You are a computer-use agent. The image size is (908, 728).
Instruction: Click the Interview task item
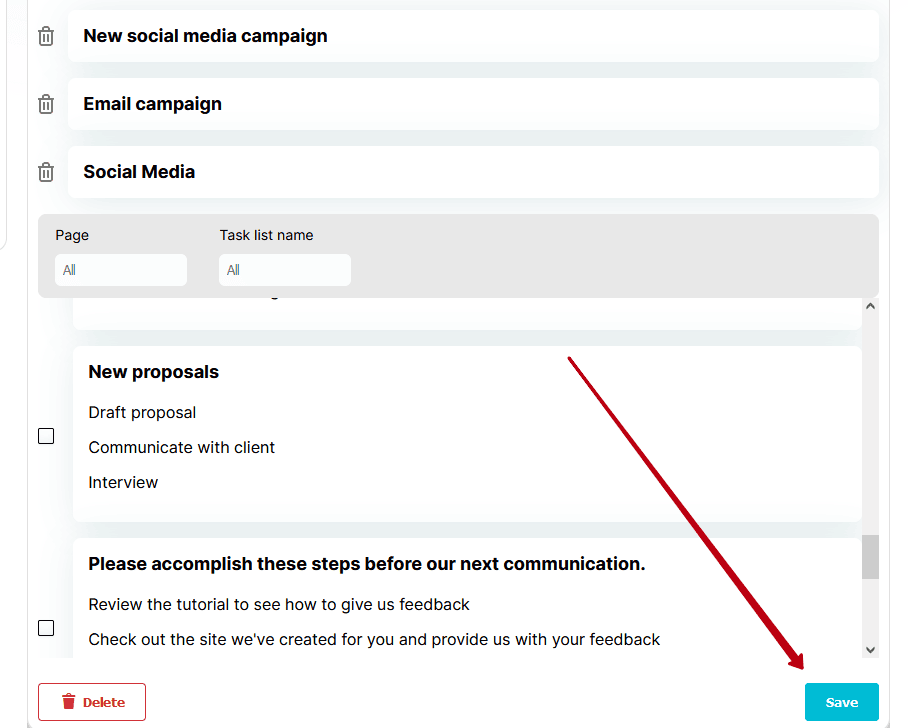point(123,482)
